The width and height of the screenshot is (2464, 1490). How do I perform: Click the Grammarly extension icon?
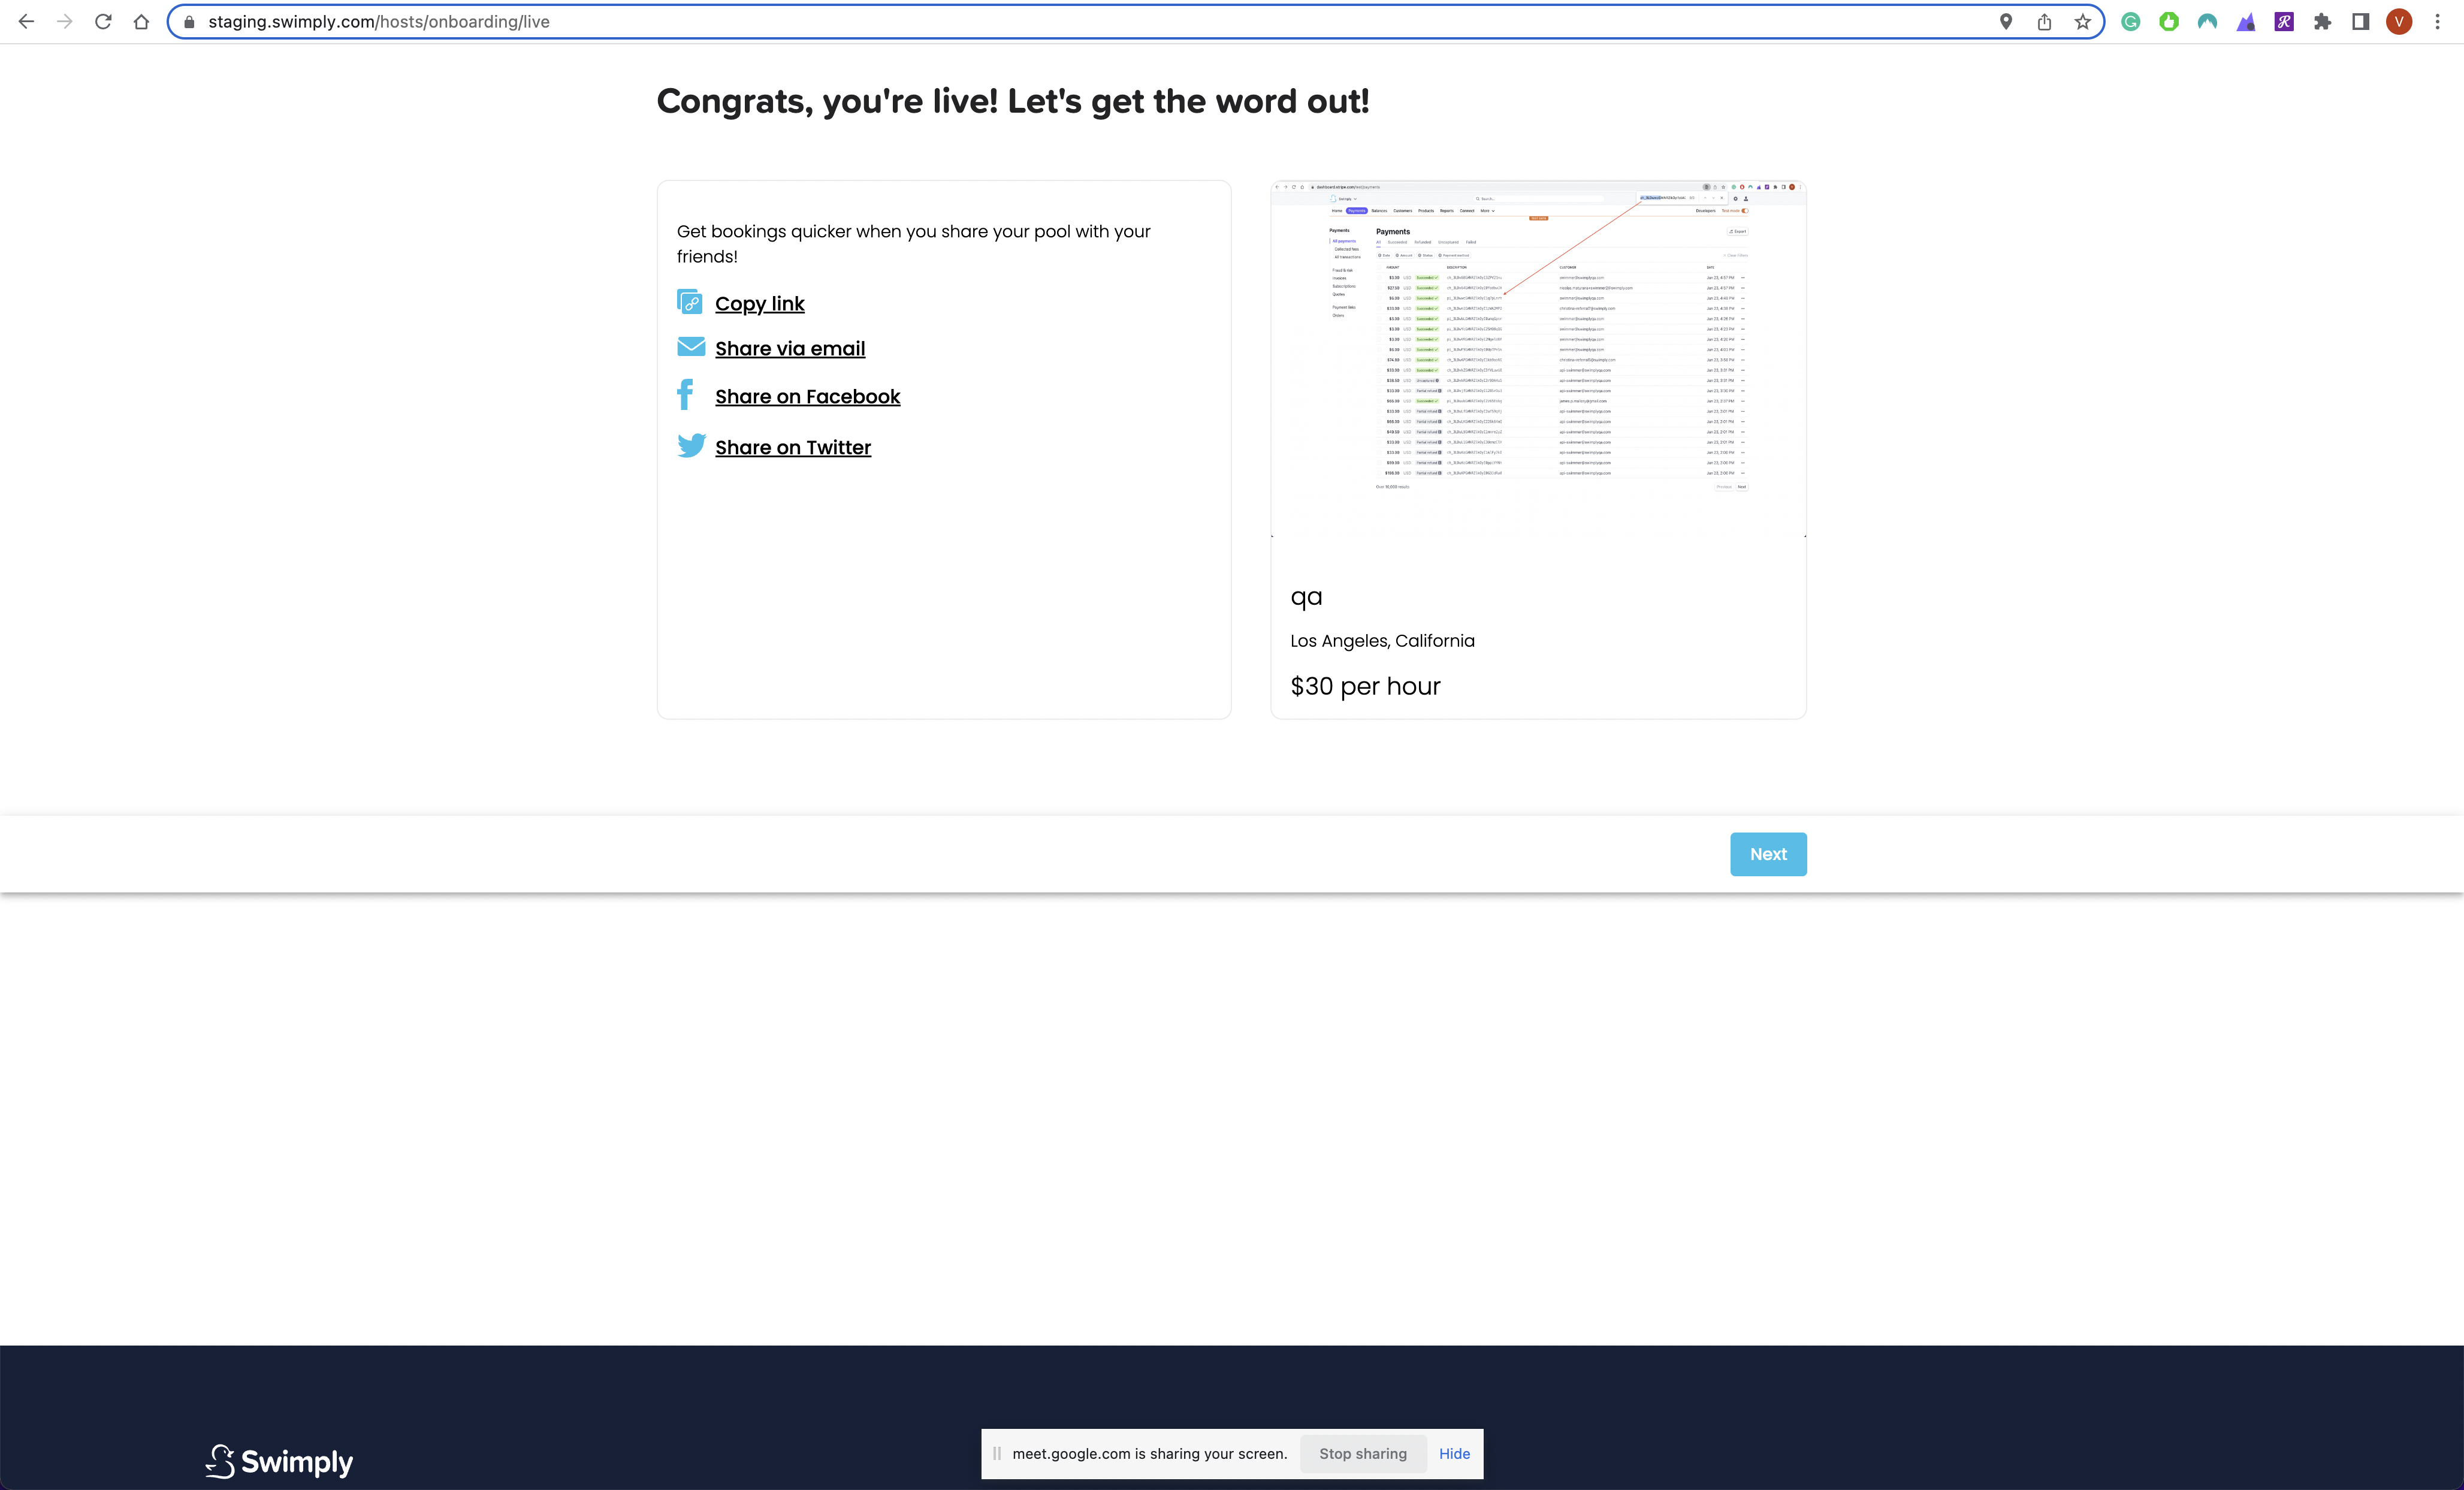coord(2130,22)
